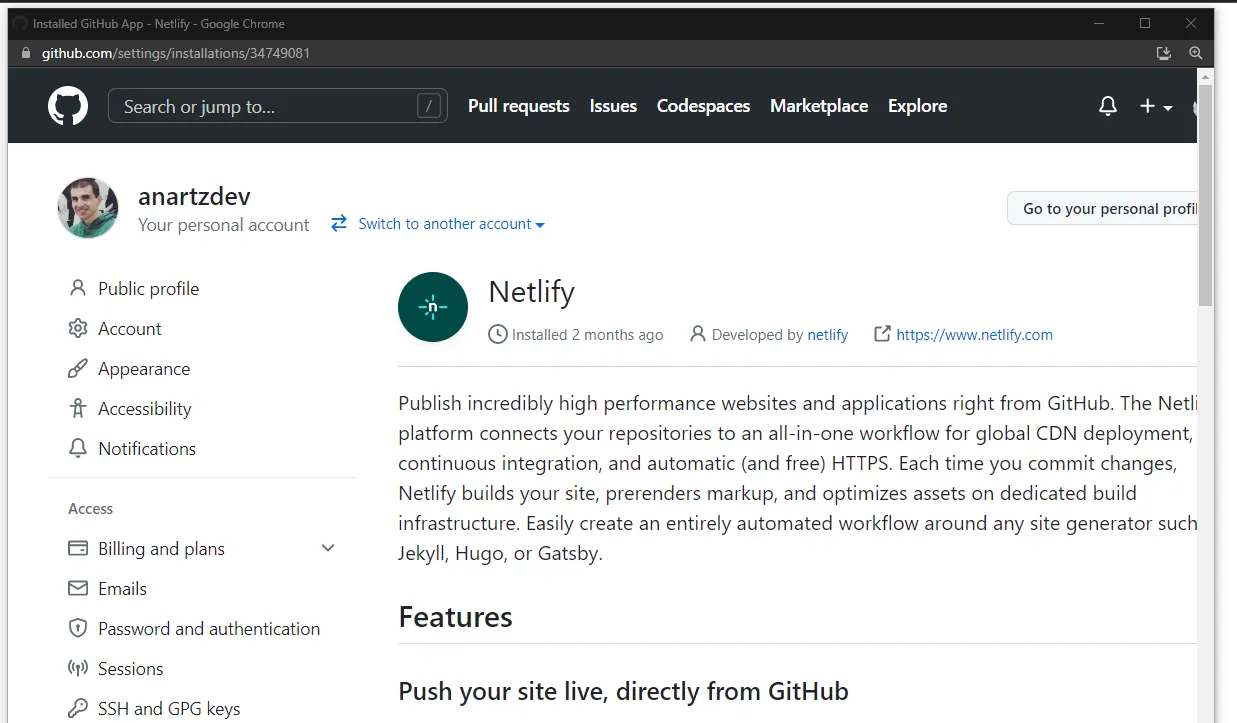This screenshot has height=723, width=1237.
Task: Click the switch-account arrows icon
Action: pos(339,223)
